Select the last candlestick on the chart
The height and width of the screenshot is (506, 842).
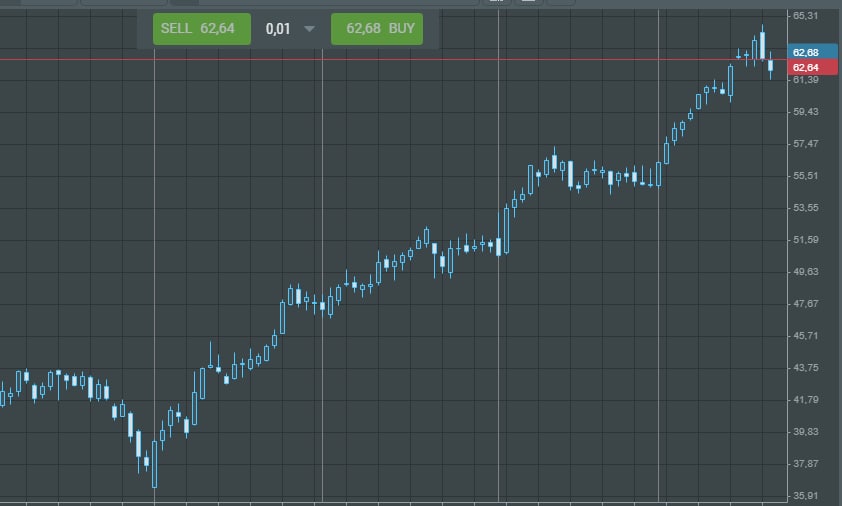[771, 66]
